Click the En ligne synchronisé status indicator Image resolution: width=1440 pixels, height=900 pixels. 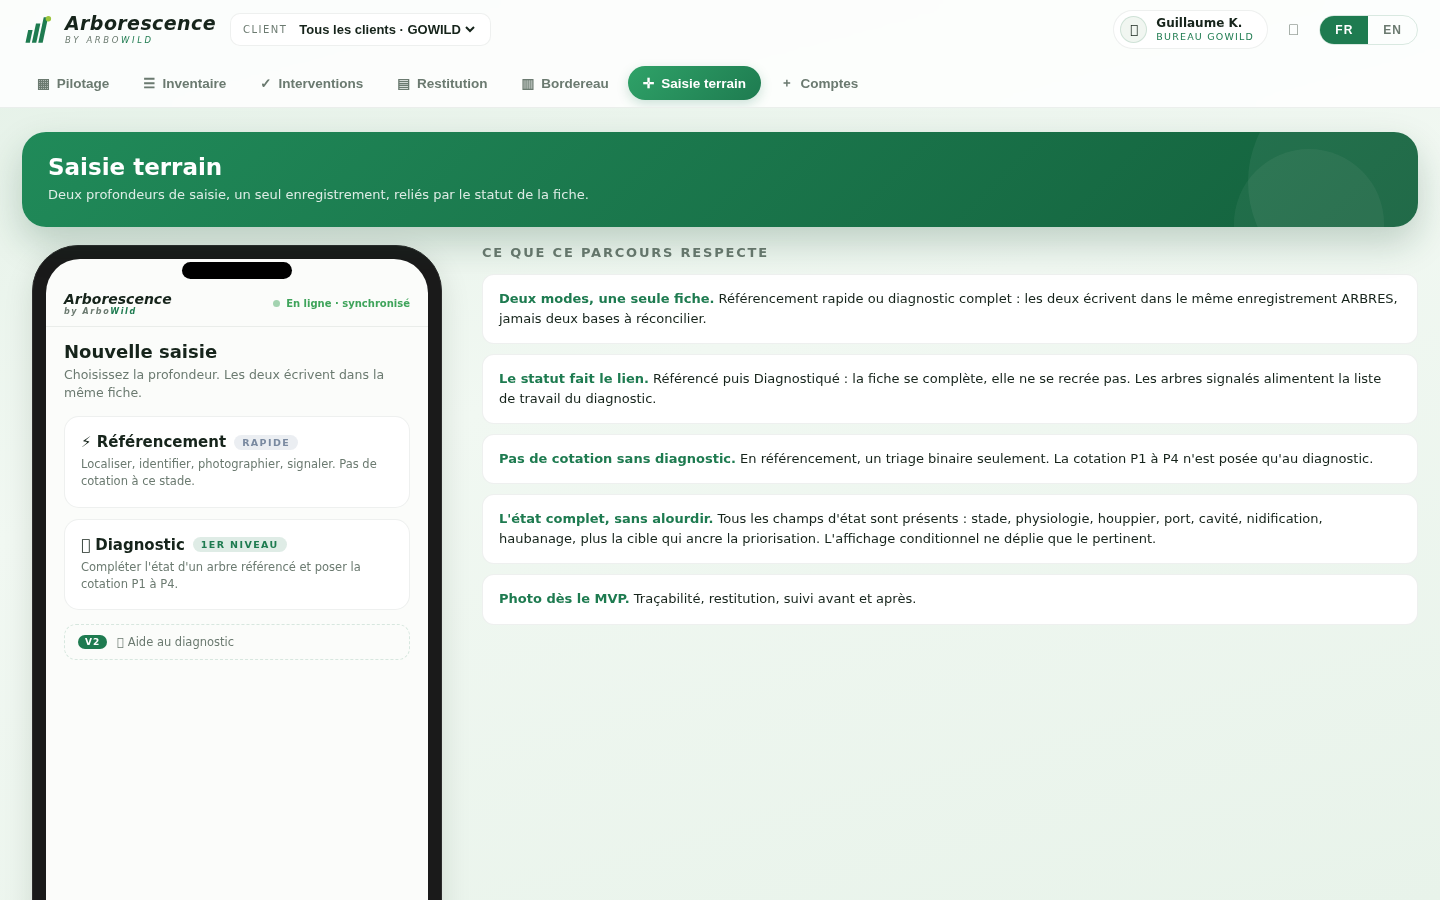click(341, 303)
